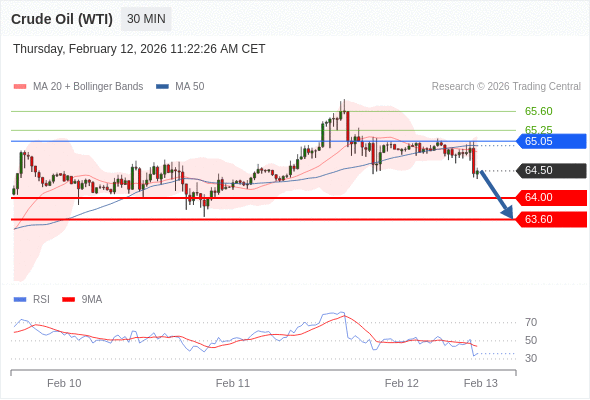590x400 pixels.
Task: Click the 'MA 20 + Bollinger Bands' legend label
Action: click(88, 87)
